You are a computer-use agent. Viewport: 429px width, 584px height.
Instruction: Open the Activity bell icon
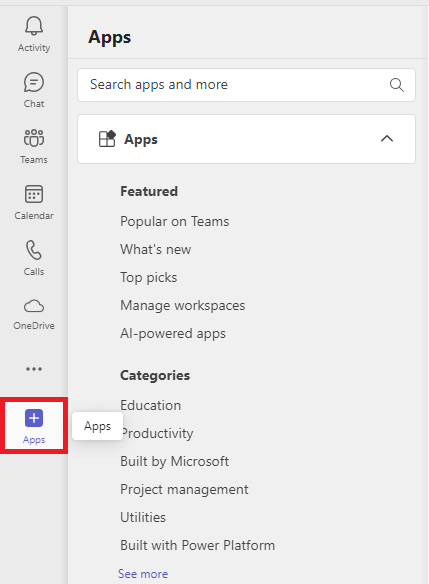34,26
